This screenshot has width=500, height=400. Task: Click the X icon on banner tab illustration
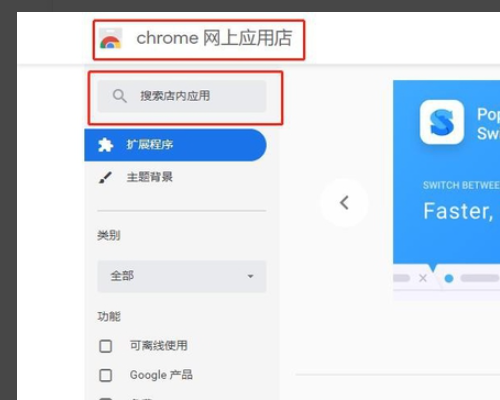[x=423, y=278]
